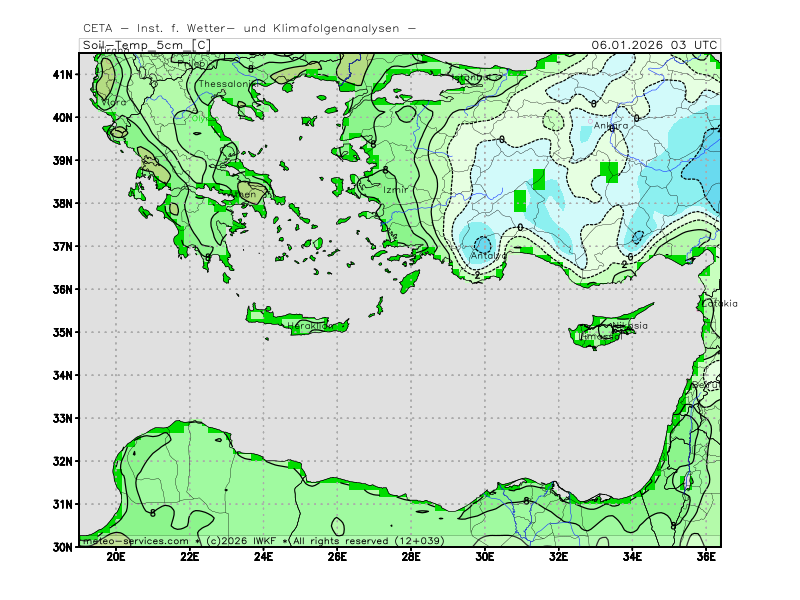Image resolution: width=800 pixels, height=600 pixels.
Task: Click the Izmir city label
Action: pos(397,189)
